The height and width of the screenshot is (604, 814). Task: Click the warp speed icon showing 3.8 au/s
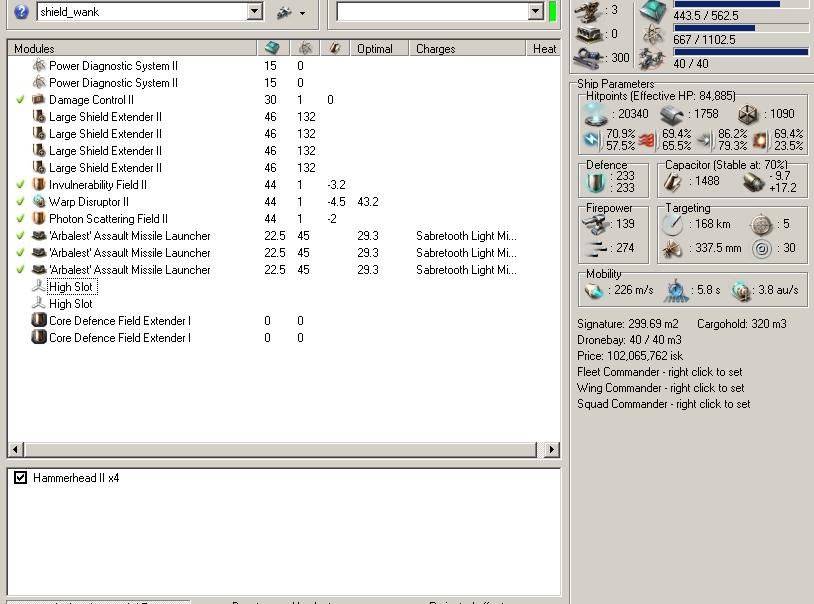coord(740,291)
